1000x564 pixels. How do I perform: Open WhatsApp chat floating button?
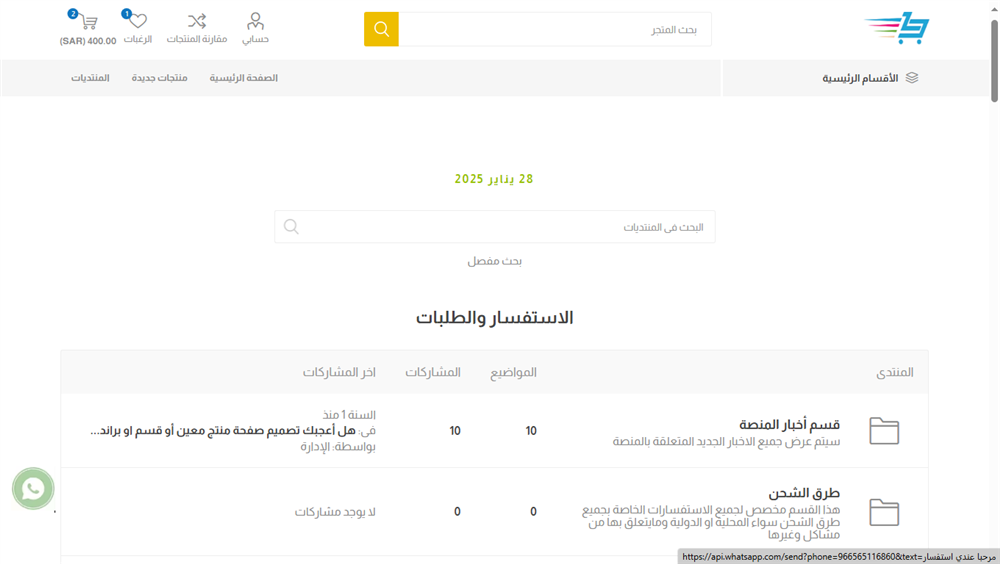tap(33, 489)
